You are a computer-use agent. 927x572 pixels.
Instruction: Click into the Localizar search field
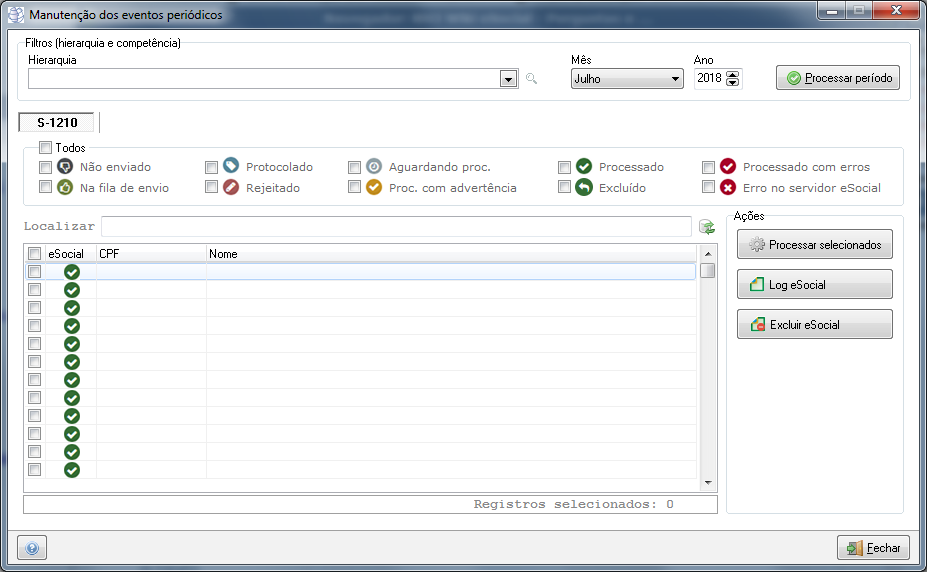click(395, 227)
